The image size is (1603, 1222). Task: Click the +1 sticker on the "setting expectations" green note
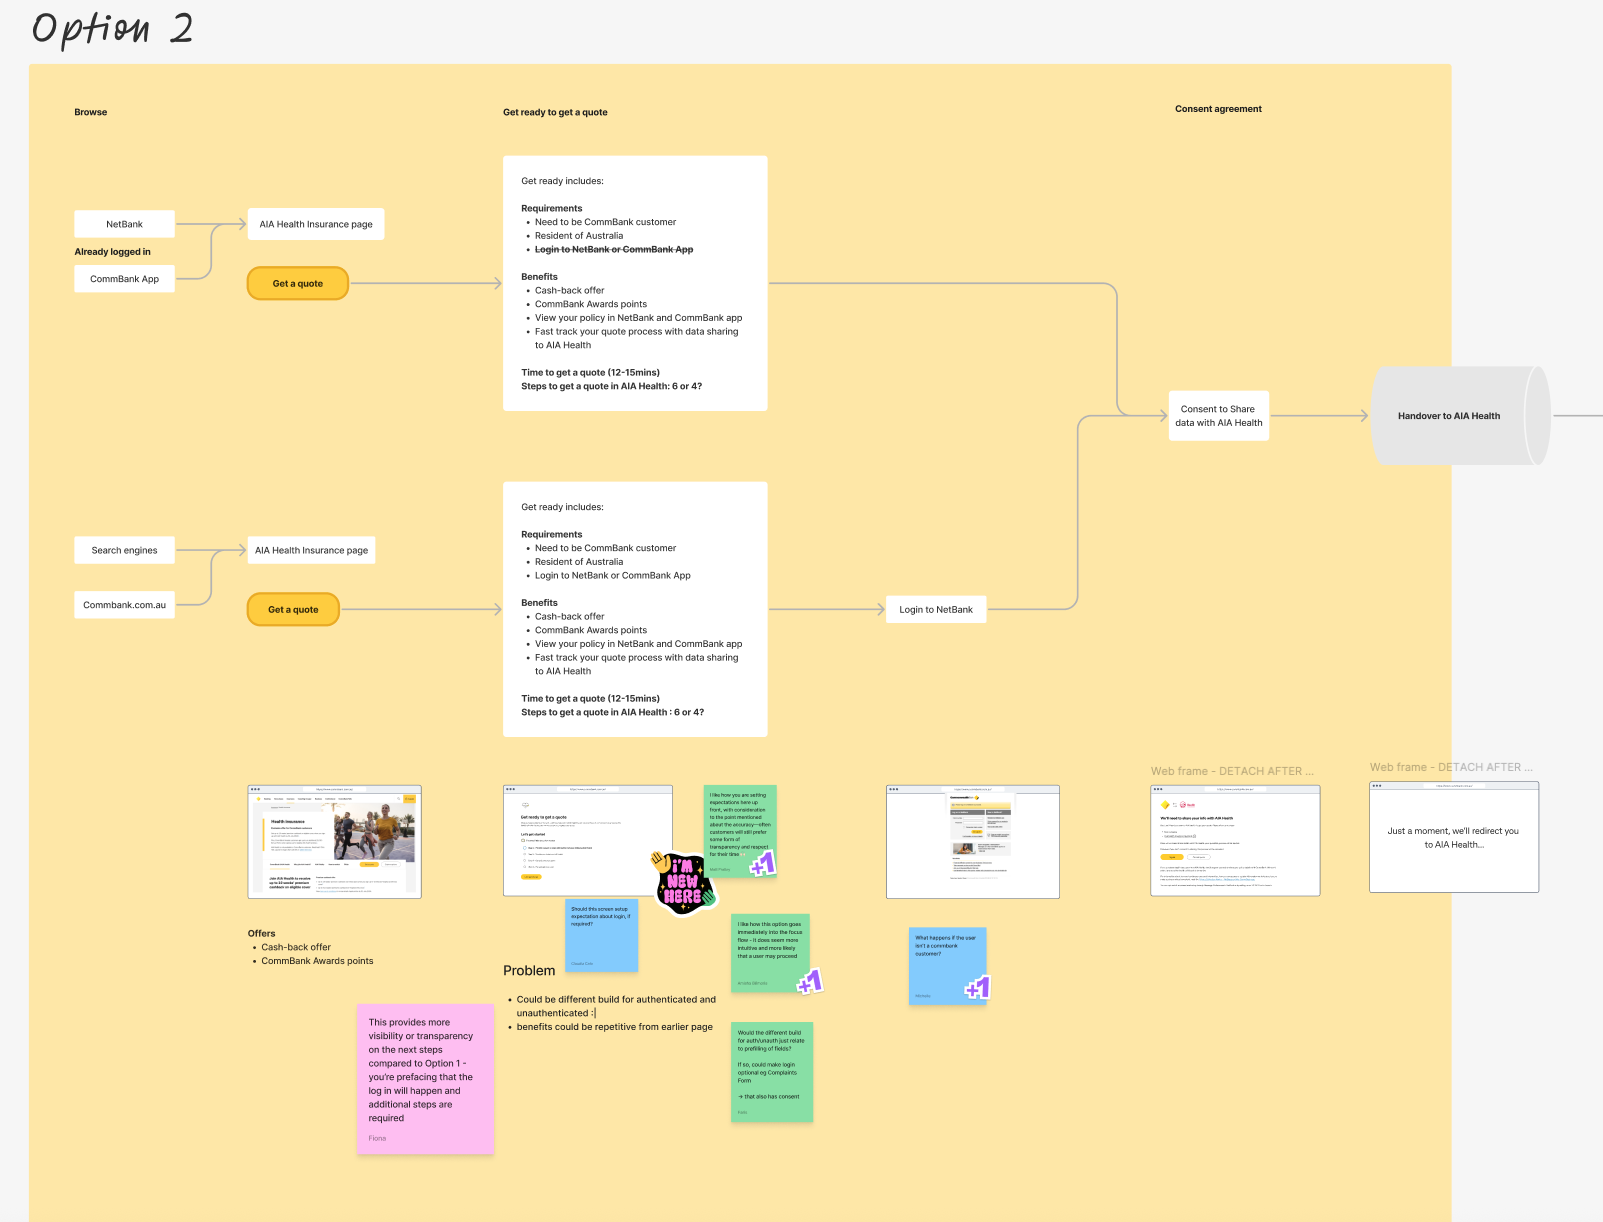tap(764, 863)
